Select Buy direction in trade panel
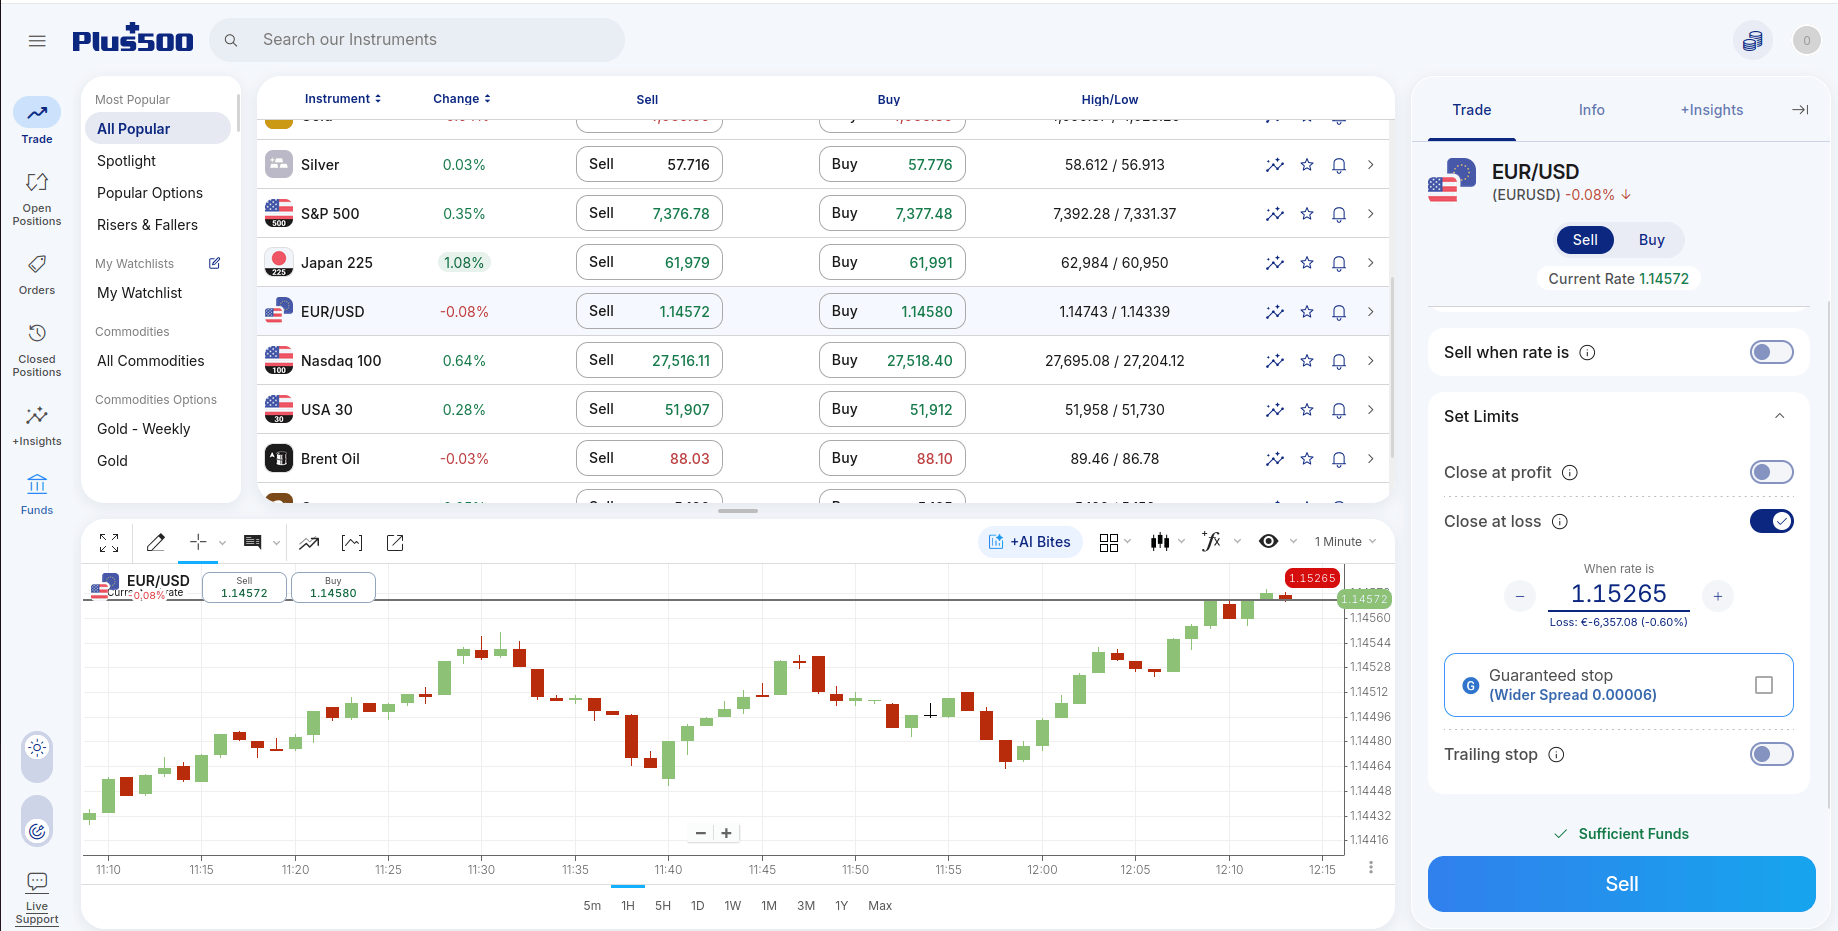Screen dimensions: 1838x931 tap(1651, 240)
